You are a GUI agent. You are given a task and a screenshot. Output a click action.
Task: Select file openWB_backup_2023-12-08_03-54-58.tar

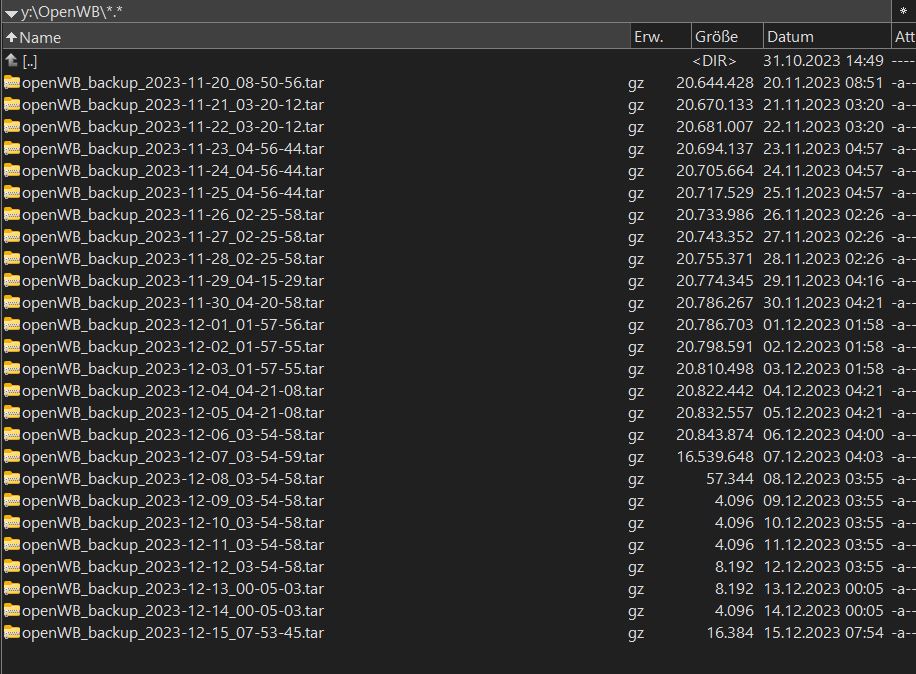coord(172,478)
